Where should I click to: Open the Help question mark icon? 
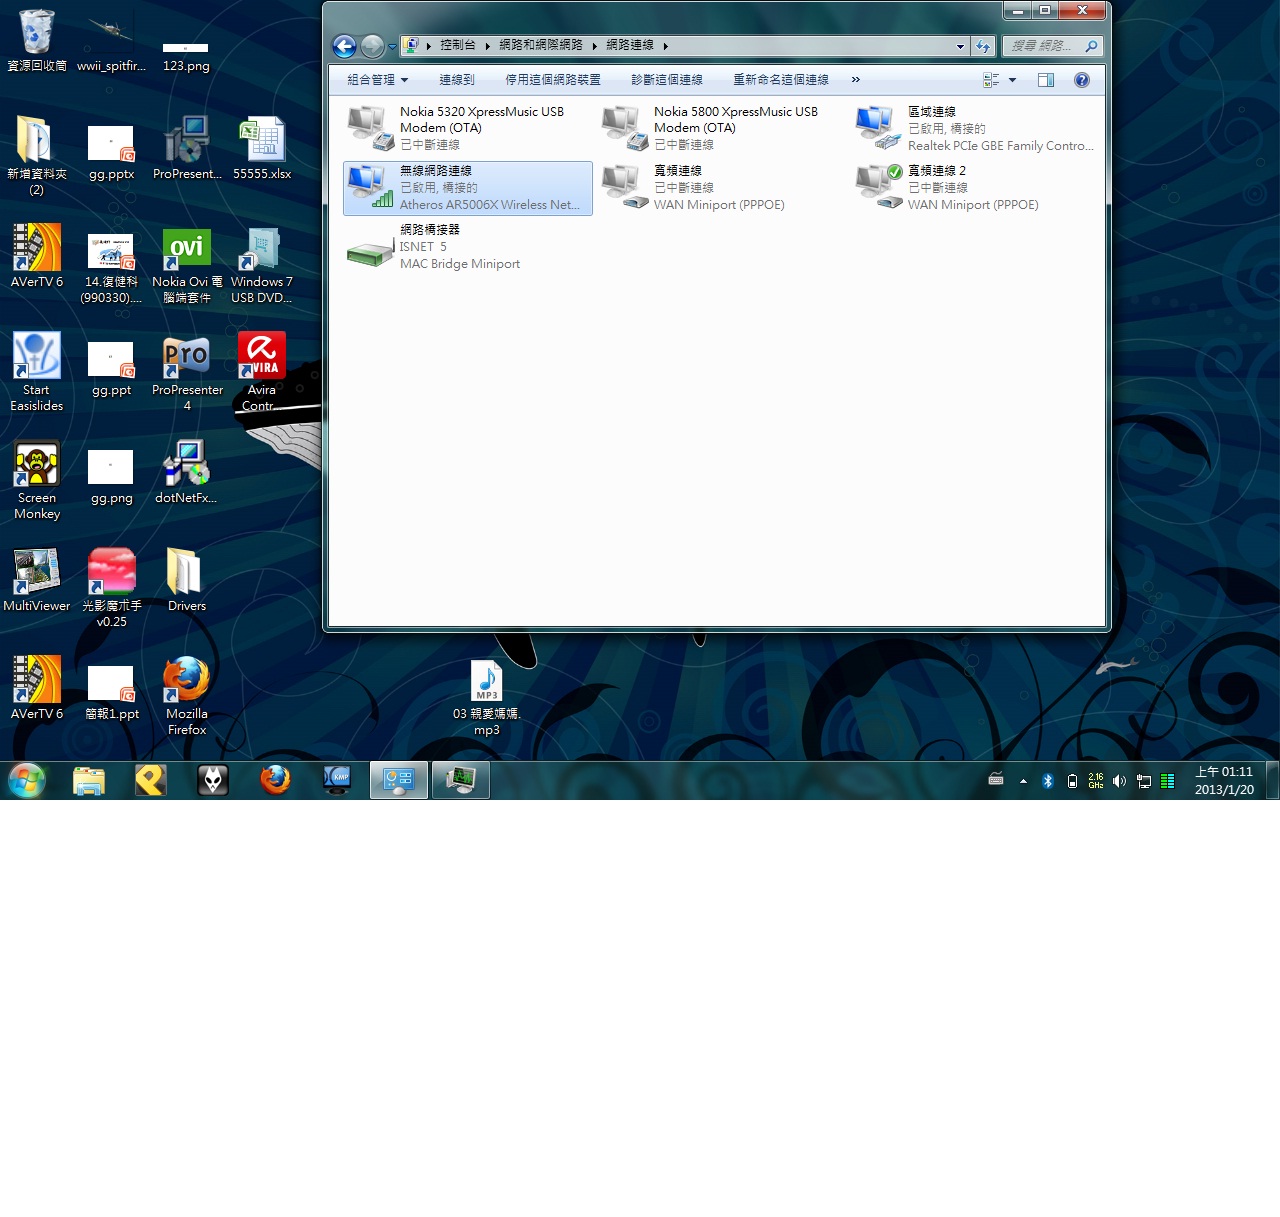click(1081, 80)
